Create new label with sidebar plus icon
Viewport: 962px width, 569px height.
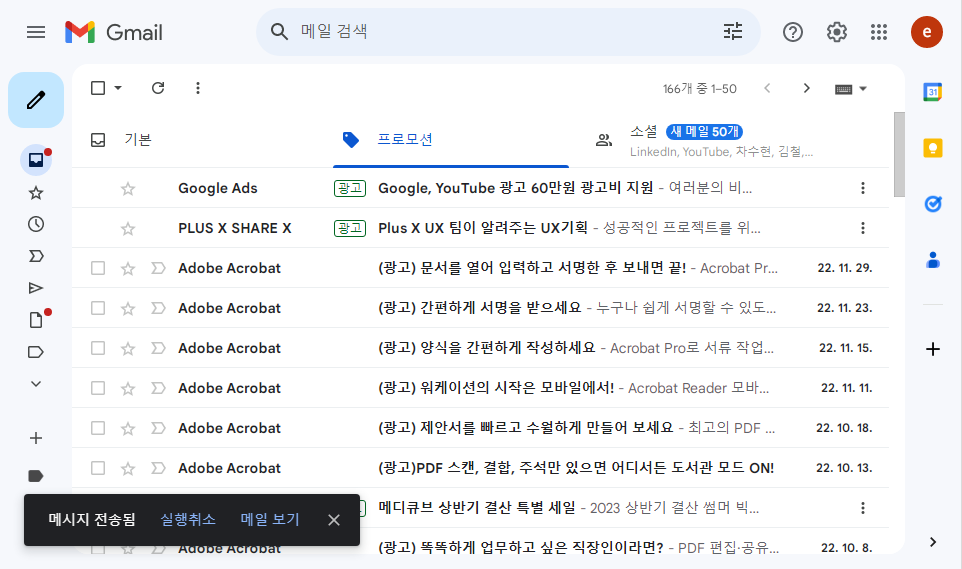(x=36, y=438)
